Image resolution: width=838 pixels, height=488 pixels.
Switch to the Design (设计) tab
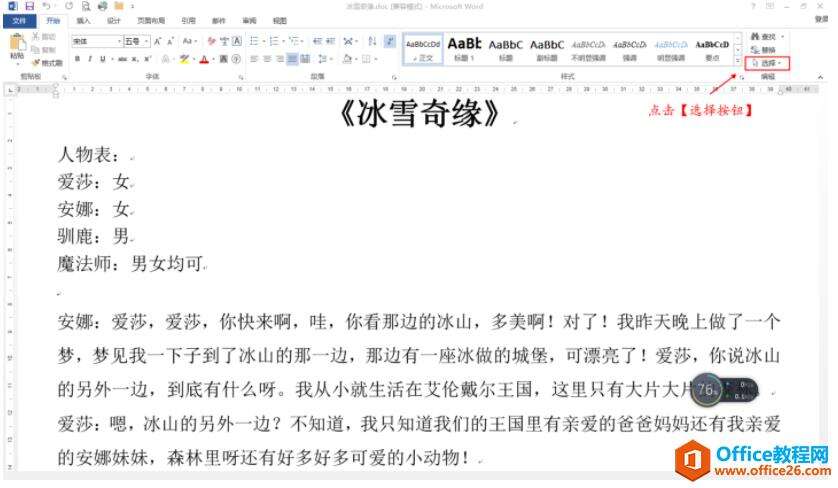pos(113,21)
